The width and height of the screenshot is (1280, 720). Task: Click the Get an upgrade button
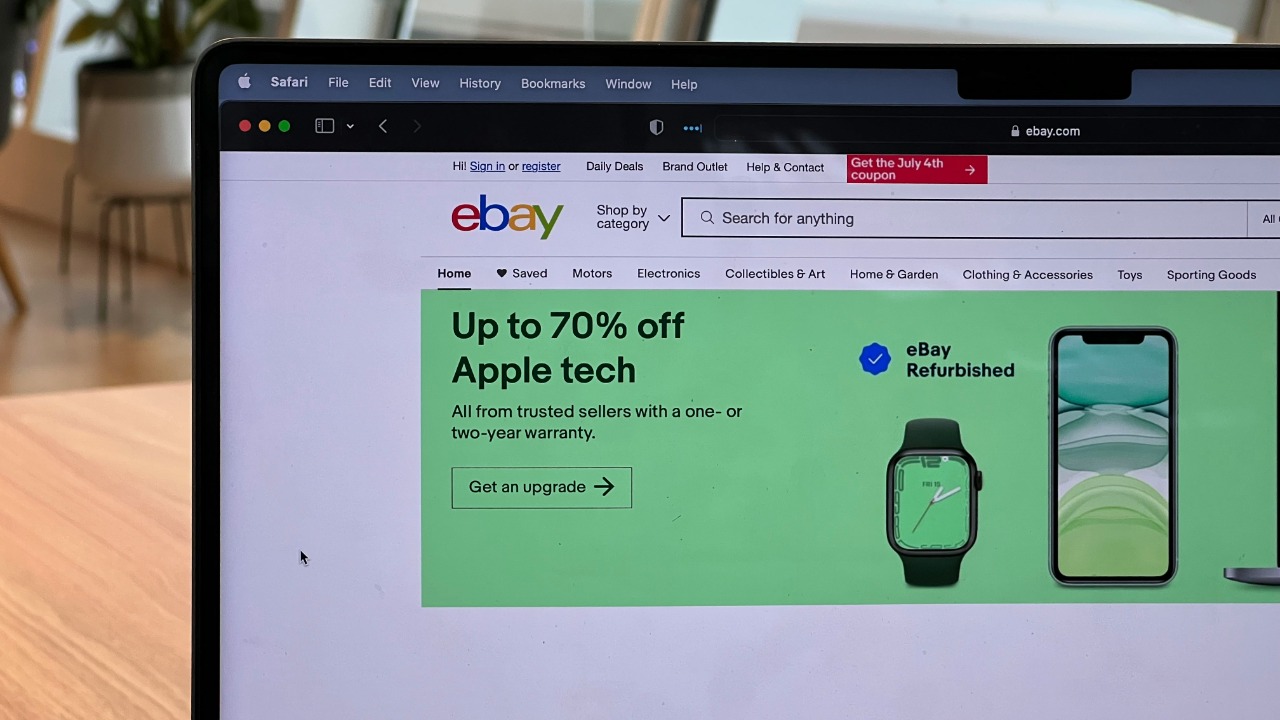point(541,487)
